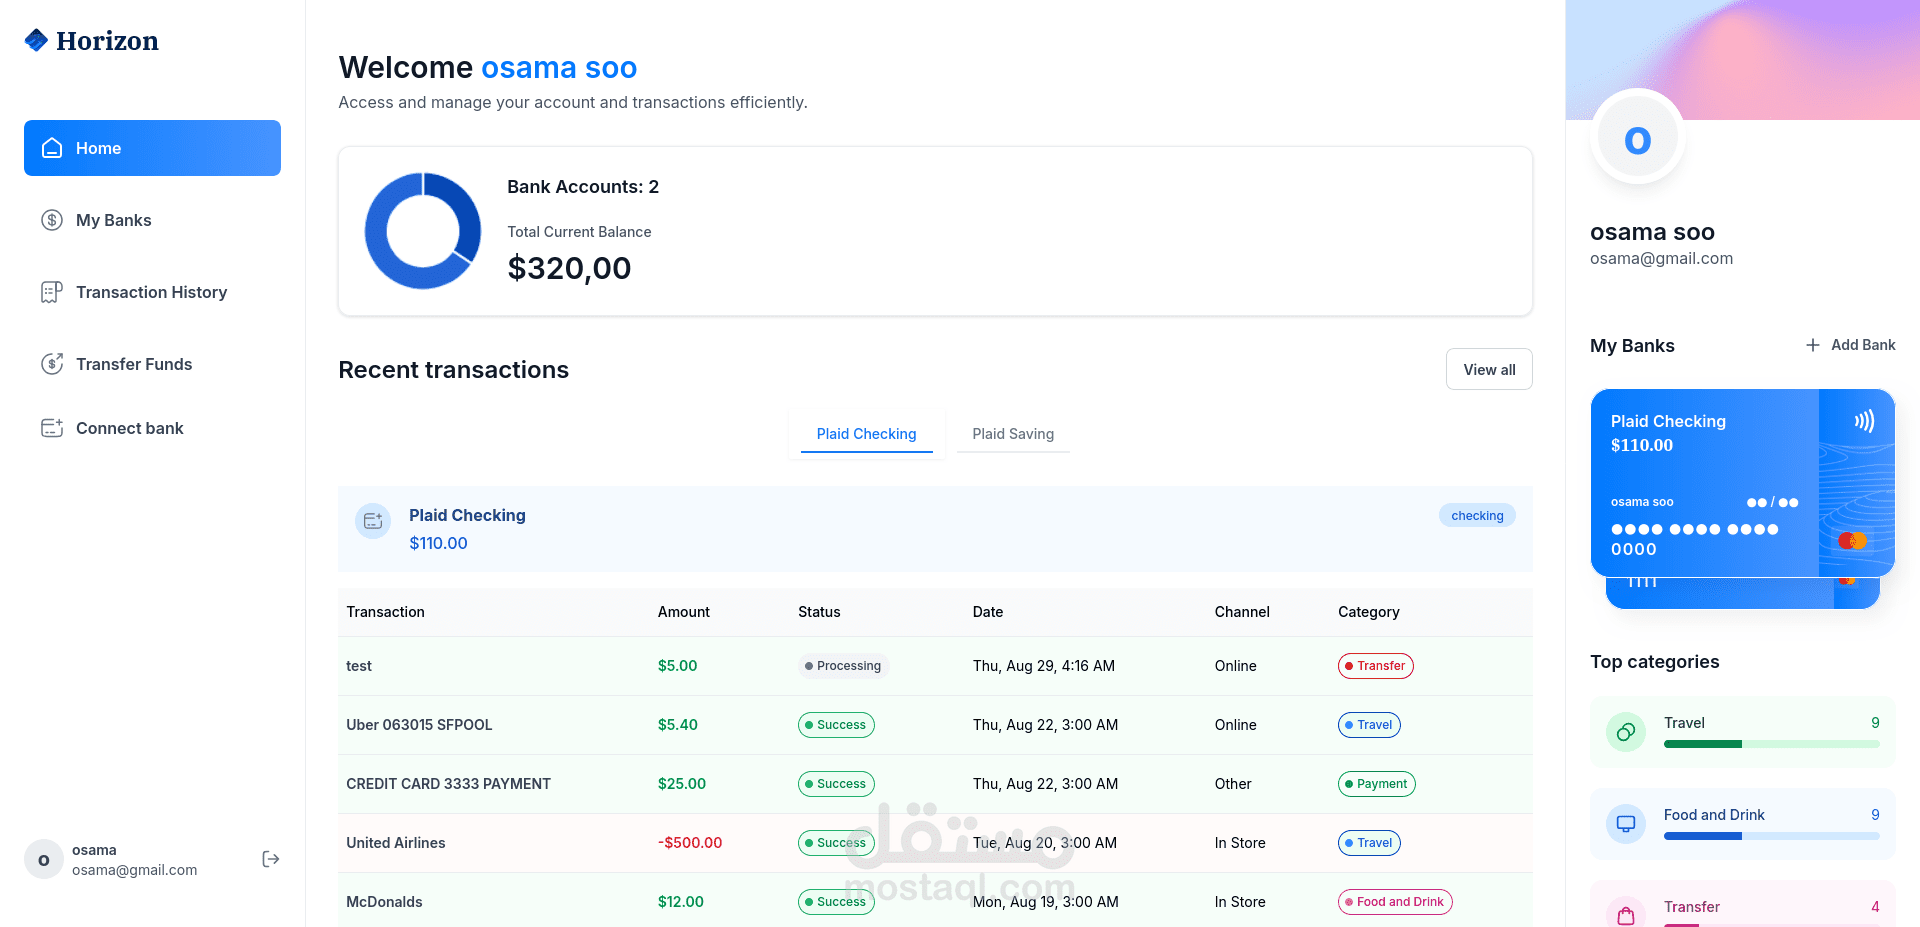The height and width of the screenshot is (927, 1920).
Task: Click the plus icon for Add Bank
Action: (x=1812, y=345)
